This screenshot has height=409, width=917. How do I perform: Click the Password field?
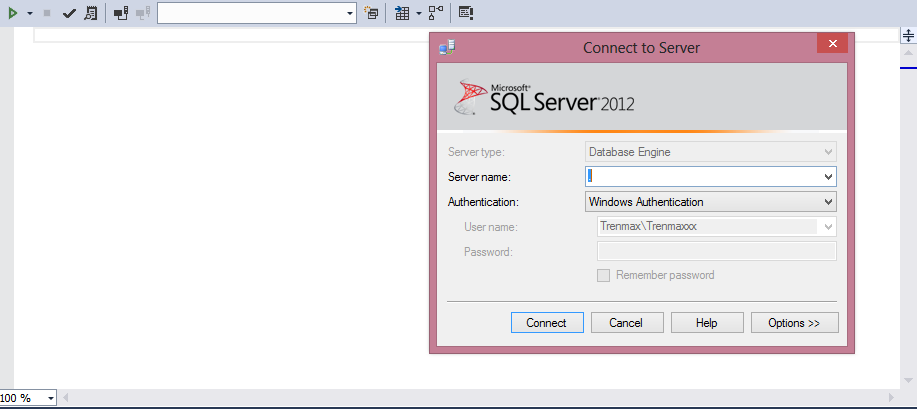coord(716,251)
